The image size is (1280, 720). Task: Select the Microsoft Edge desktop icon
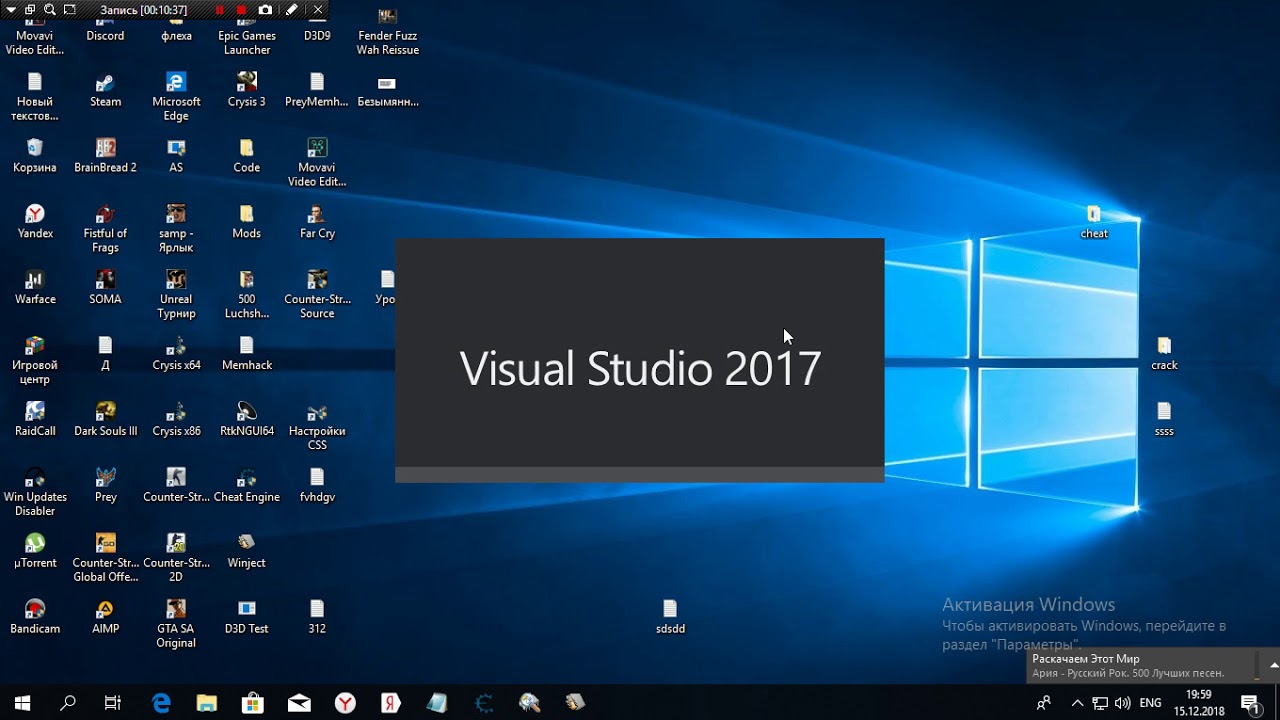176,97
